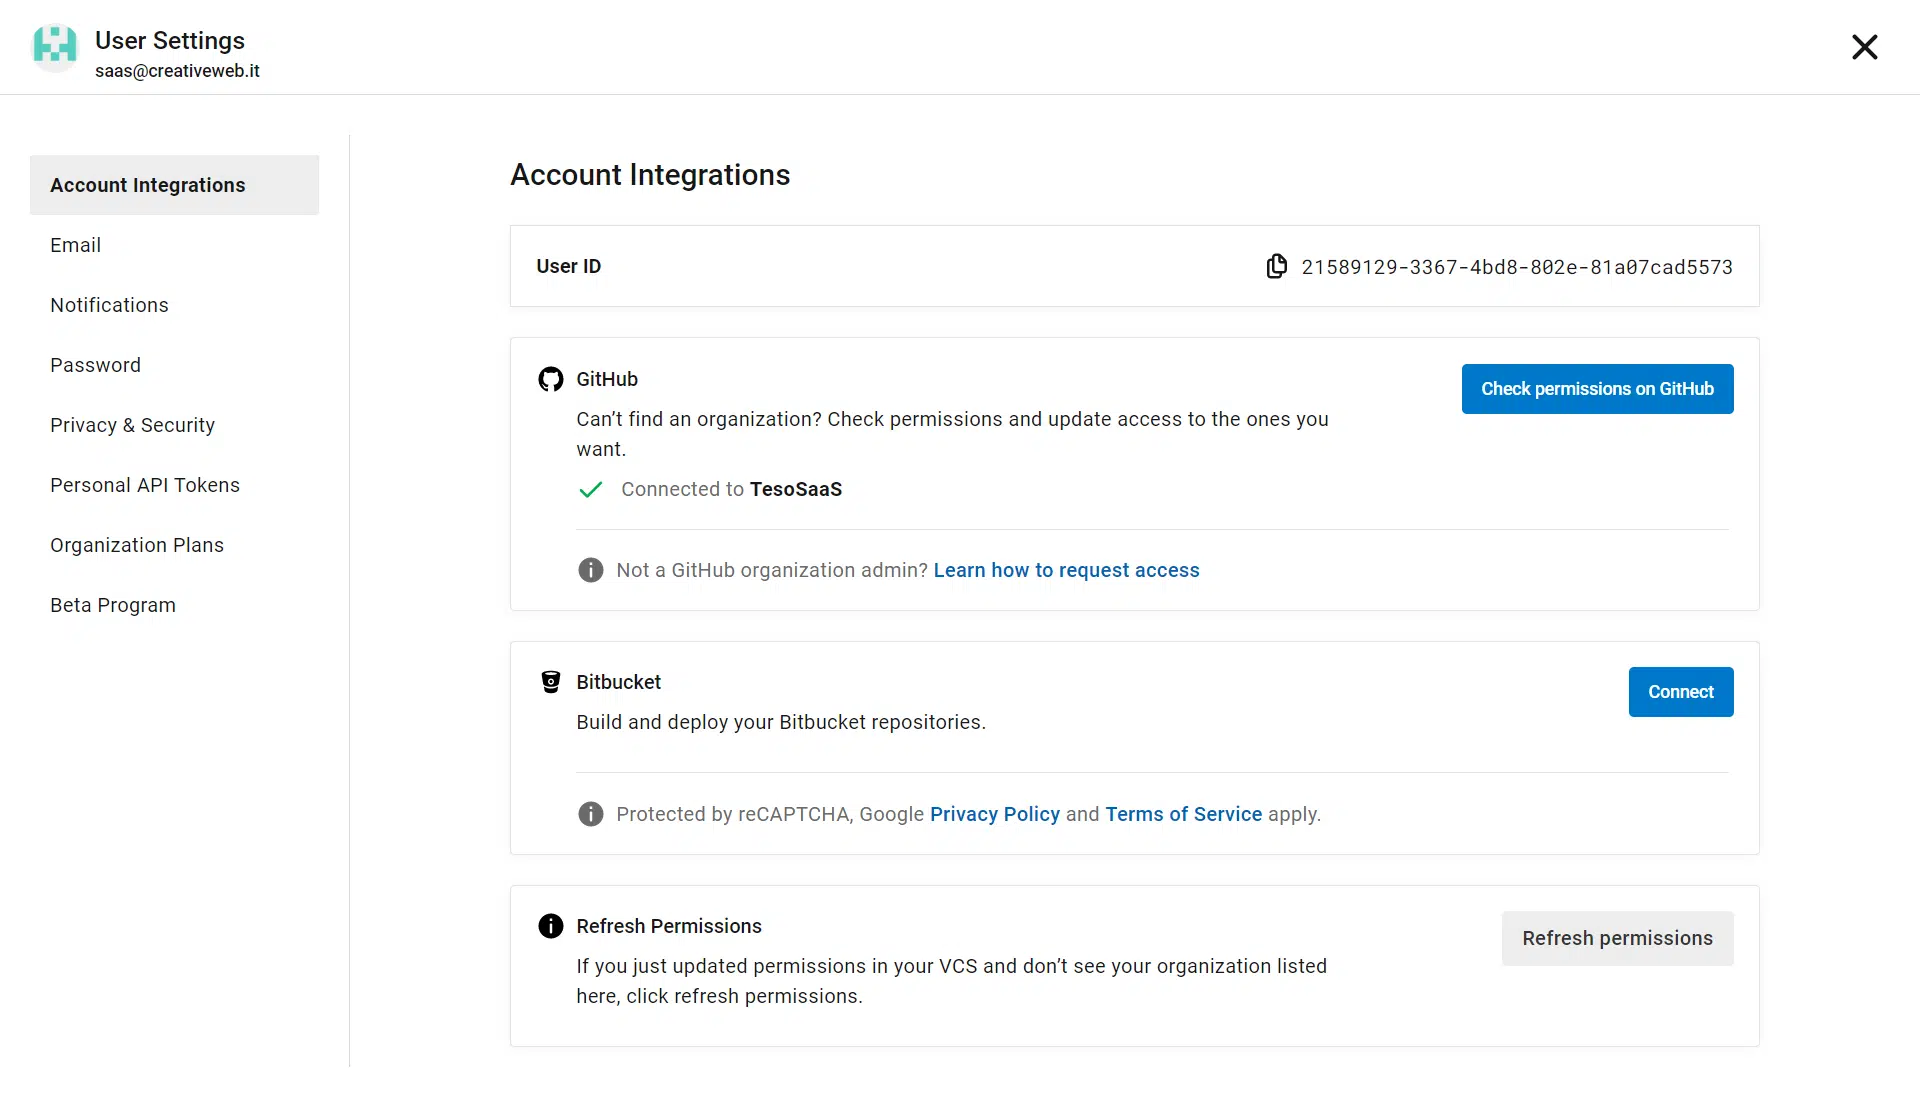
Task: Click the green connected checkmark icon
Action: (590, 489)
